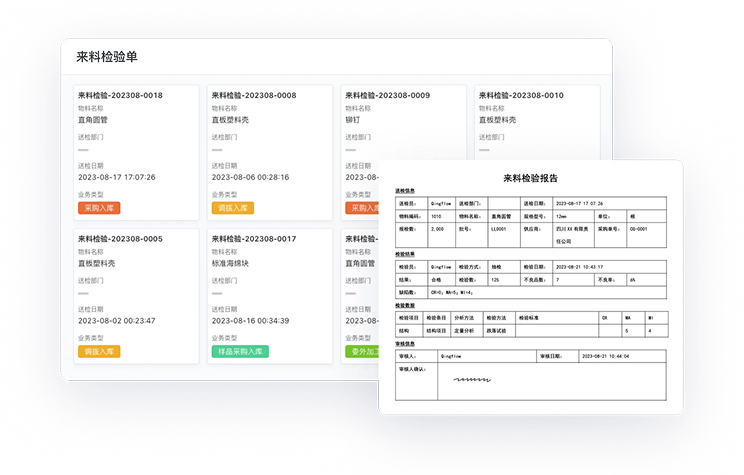Click report cell 2023-08-17 17:07:26

pos(579,204)
